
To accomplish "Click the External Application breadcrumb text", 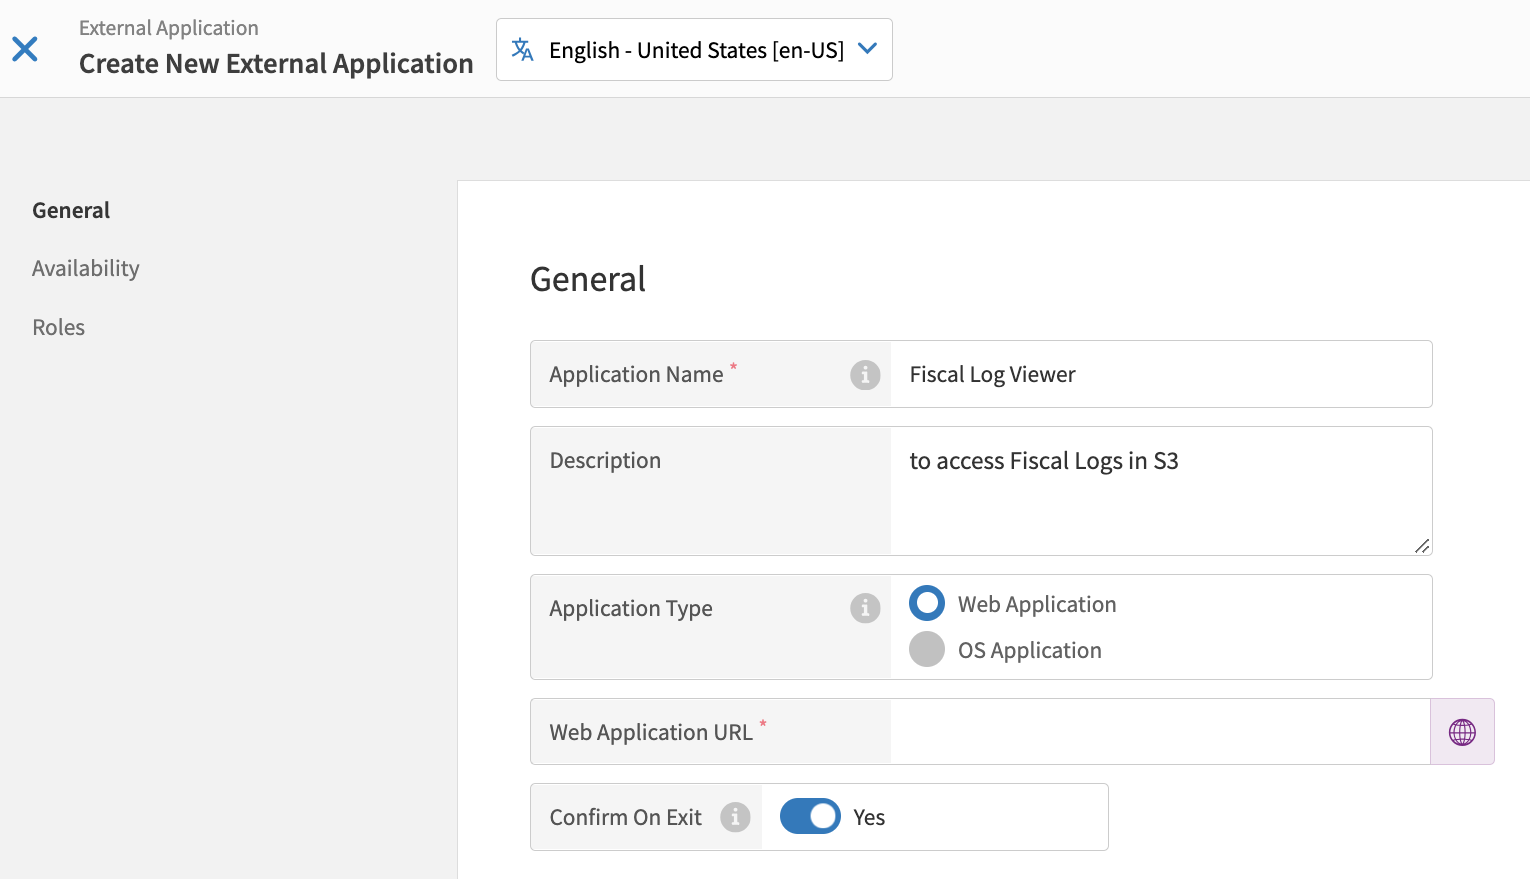I will coord(169,28).
